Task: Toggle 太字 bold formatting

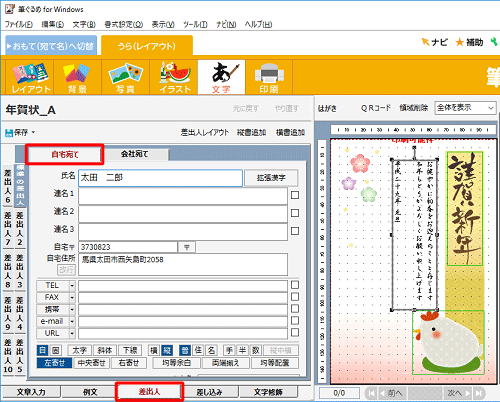Action: coord(79,350)
